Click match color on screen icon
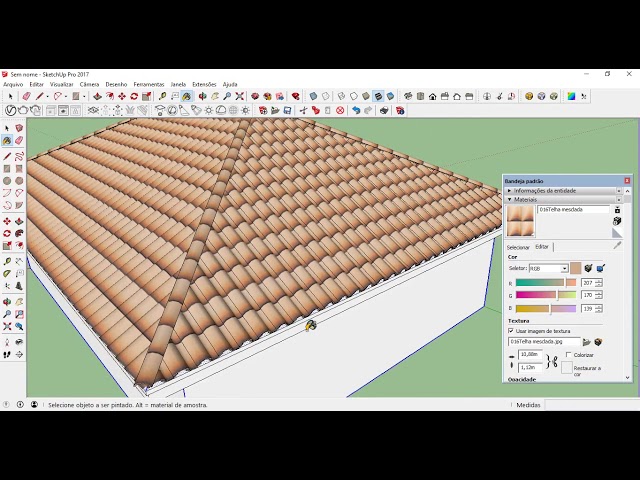Screen dimensions: 640x480 click(x=600, y=268)
